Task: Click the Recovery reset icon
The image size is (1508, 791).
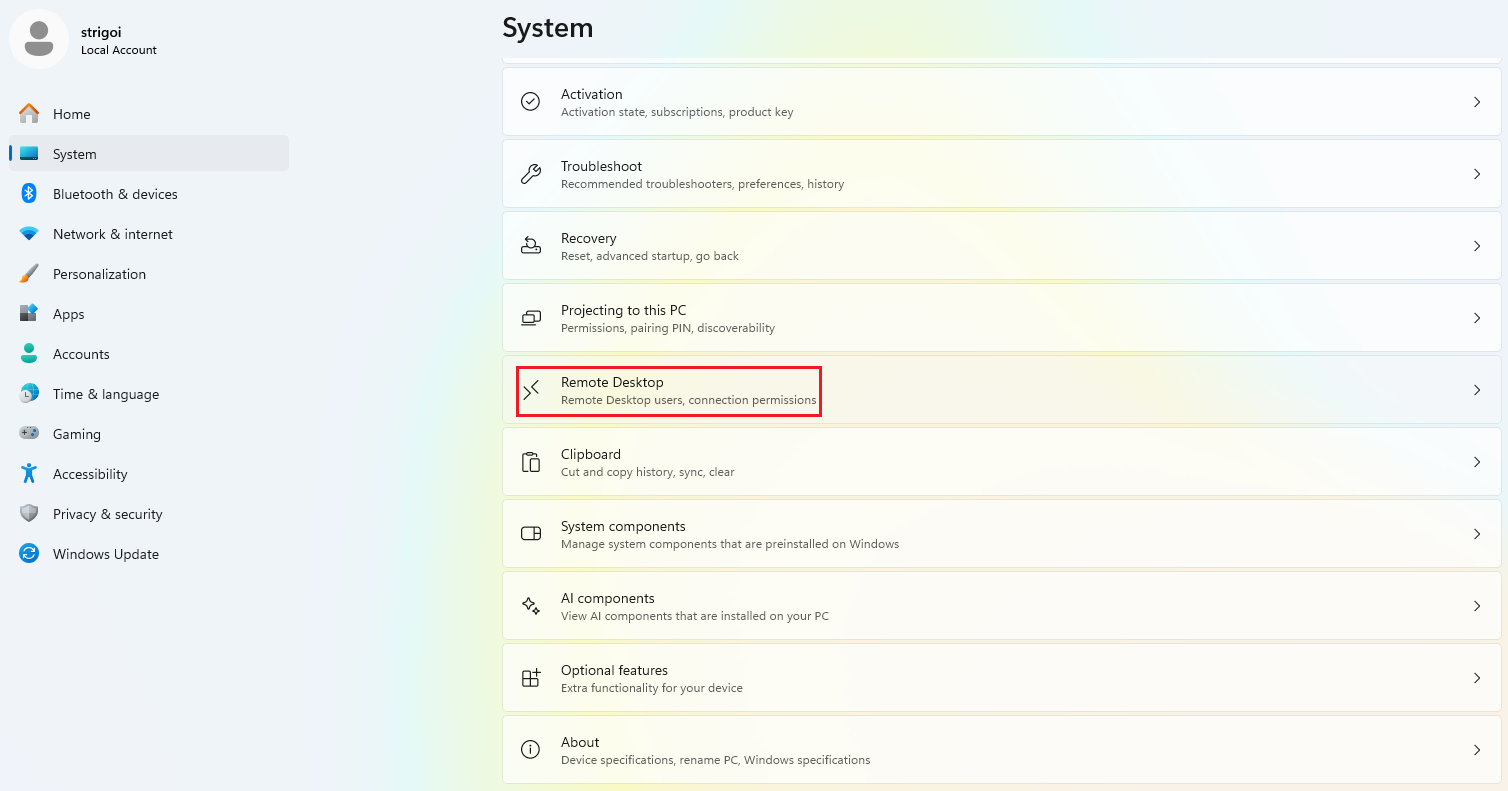Action: tap(530, 245)
